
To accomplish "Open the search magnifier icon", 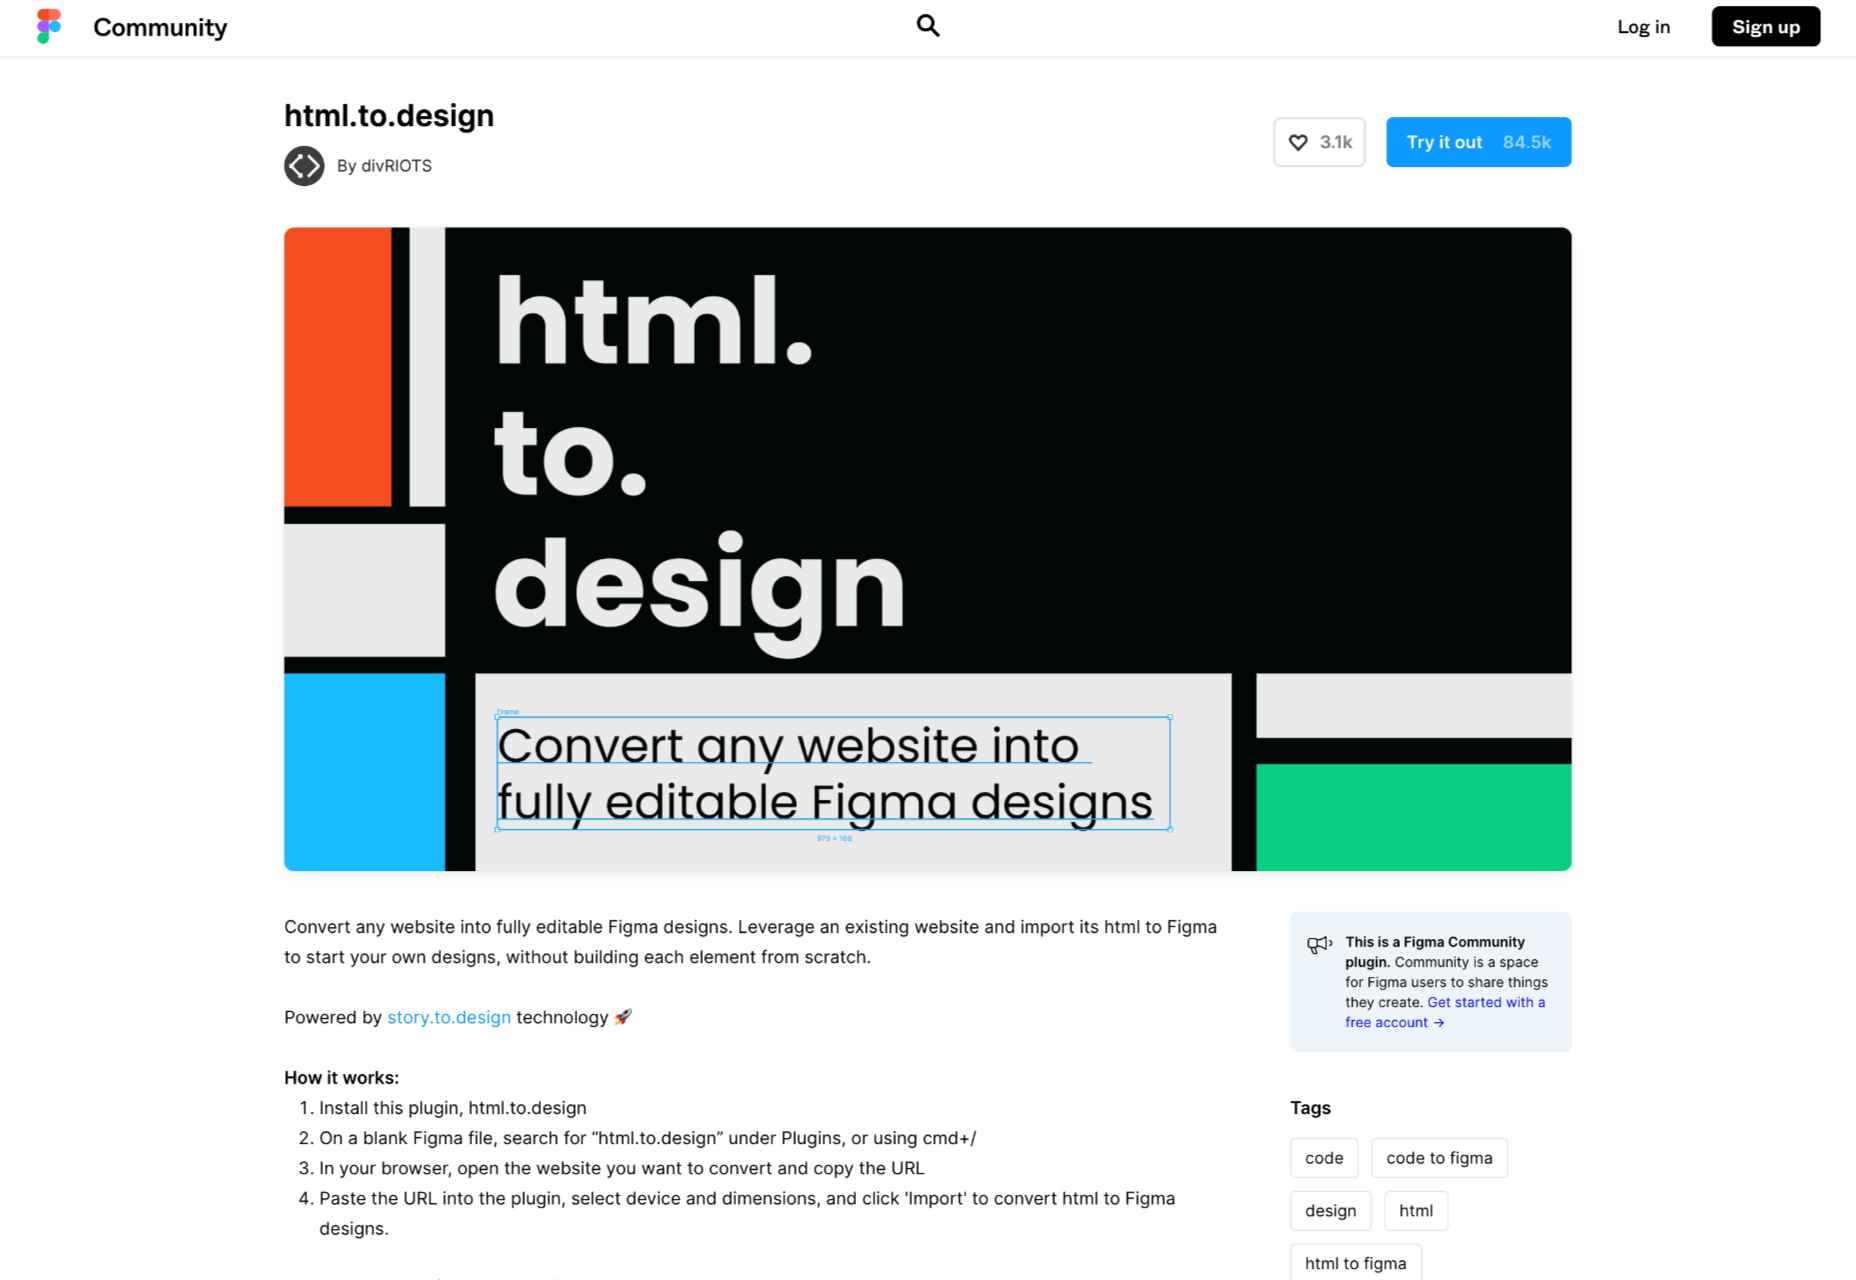I will click(928, 26).
